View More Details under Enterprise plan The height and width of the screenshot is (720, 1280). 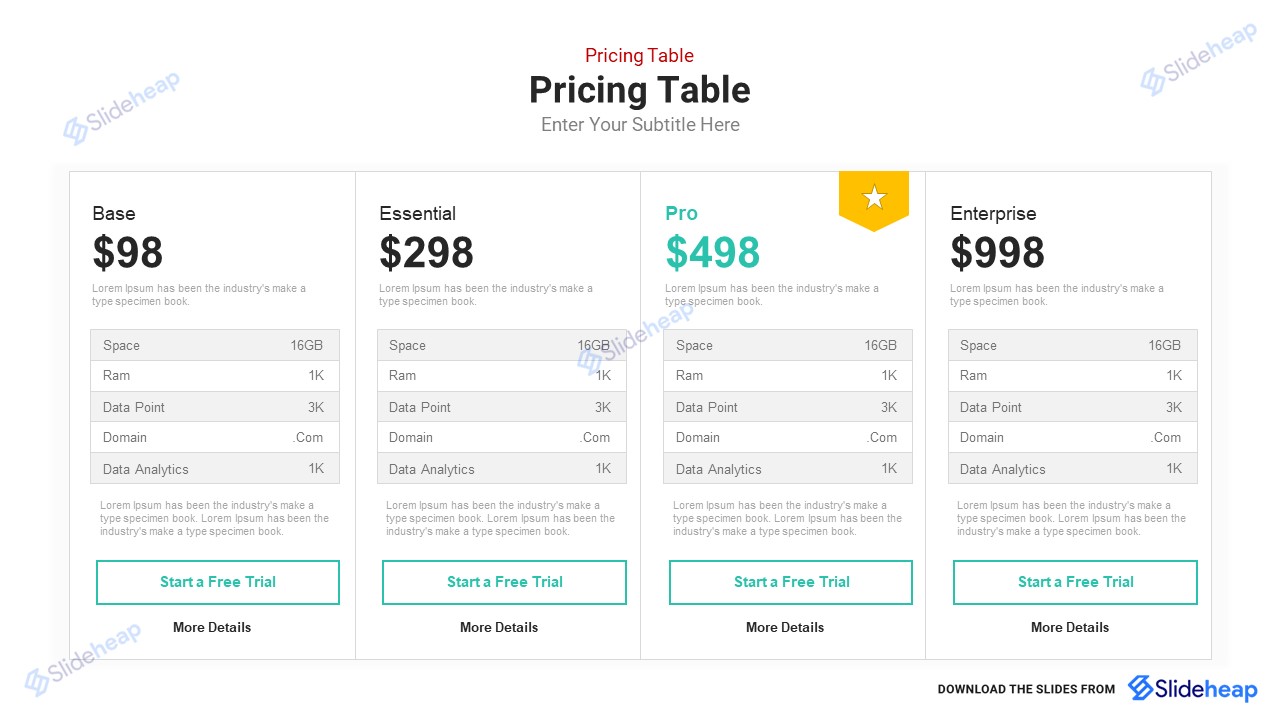pos(1070,627)
